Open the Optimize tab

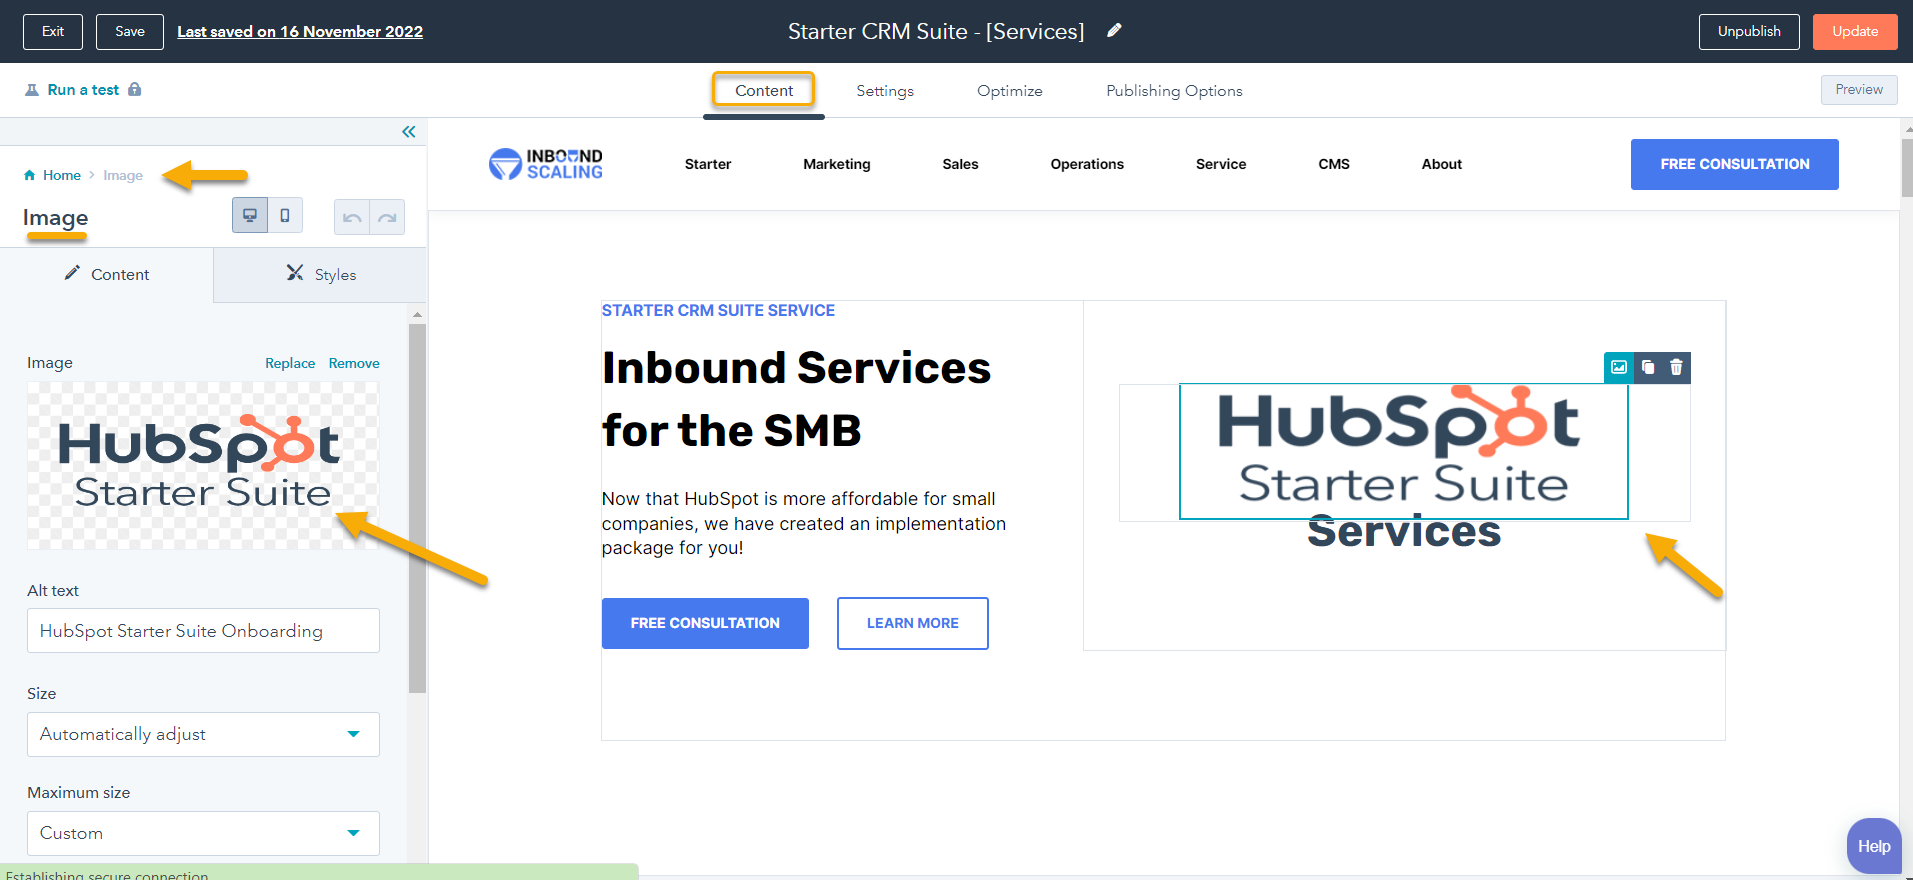coord(1010,90)
